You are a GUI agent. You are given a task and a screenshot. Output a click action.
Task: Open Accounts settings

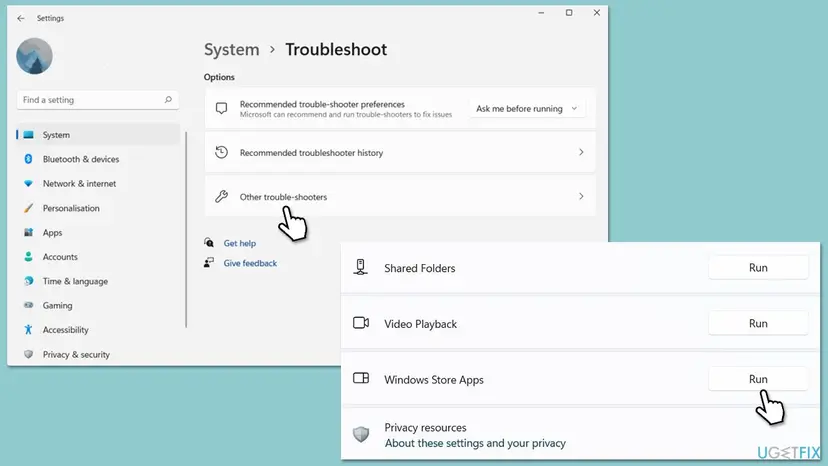click(60, 257)
